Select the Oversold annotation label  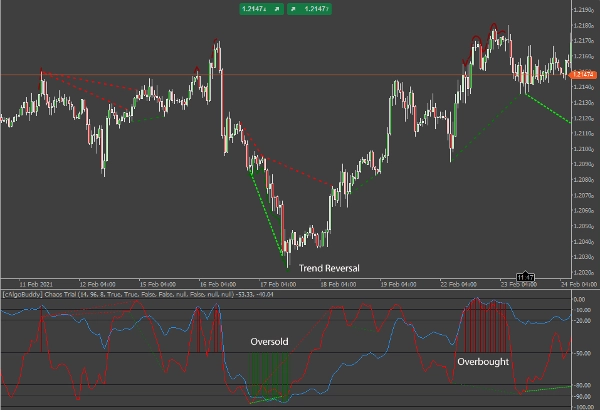[269, 342]
